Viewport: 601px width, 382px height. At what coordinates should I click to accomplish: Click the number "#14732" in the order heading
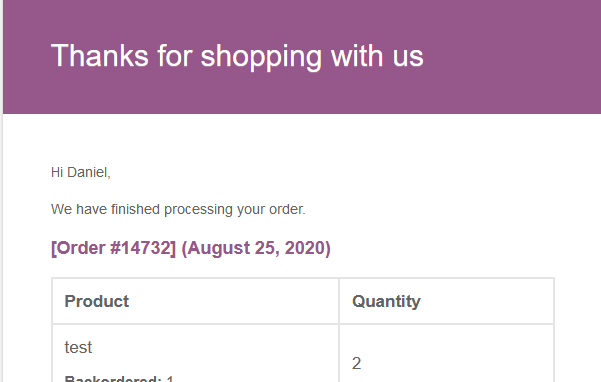click(140, 248)
